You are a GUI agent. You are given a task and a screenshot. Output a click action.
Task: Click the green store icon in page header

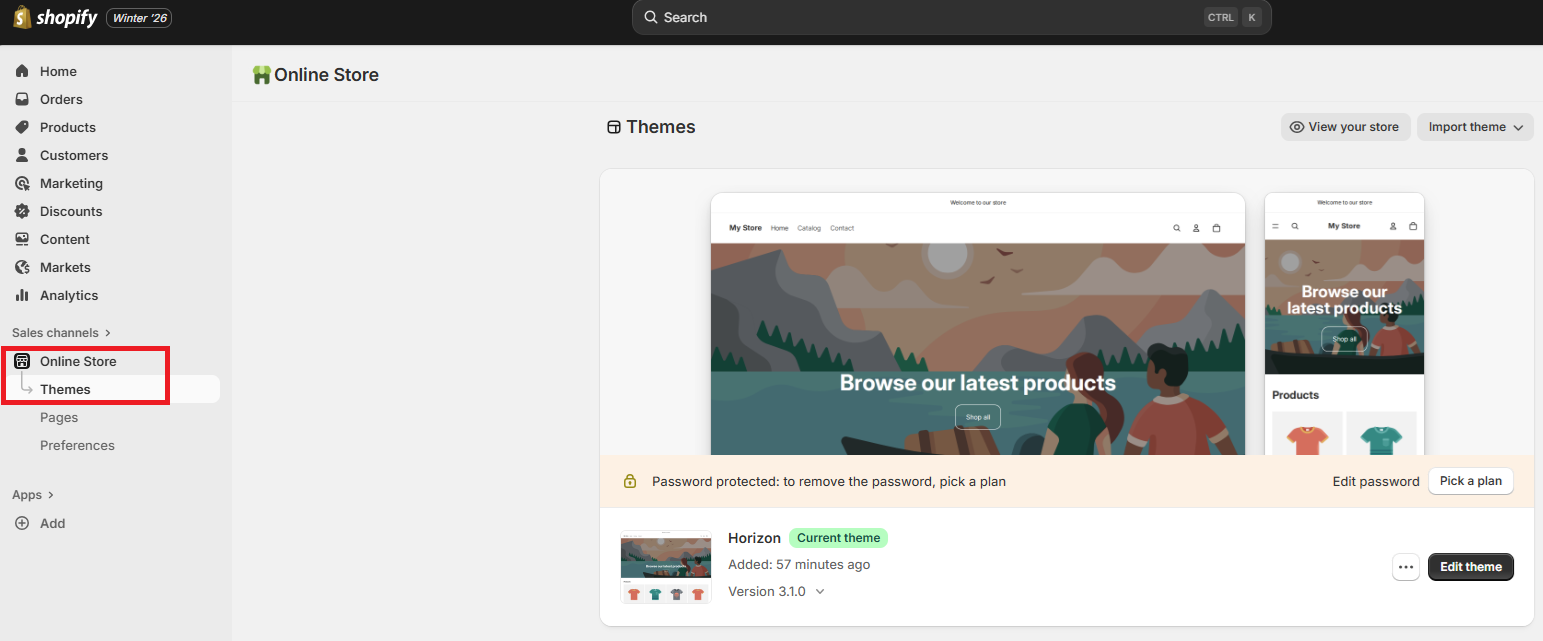coord(262,75)
